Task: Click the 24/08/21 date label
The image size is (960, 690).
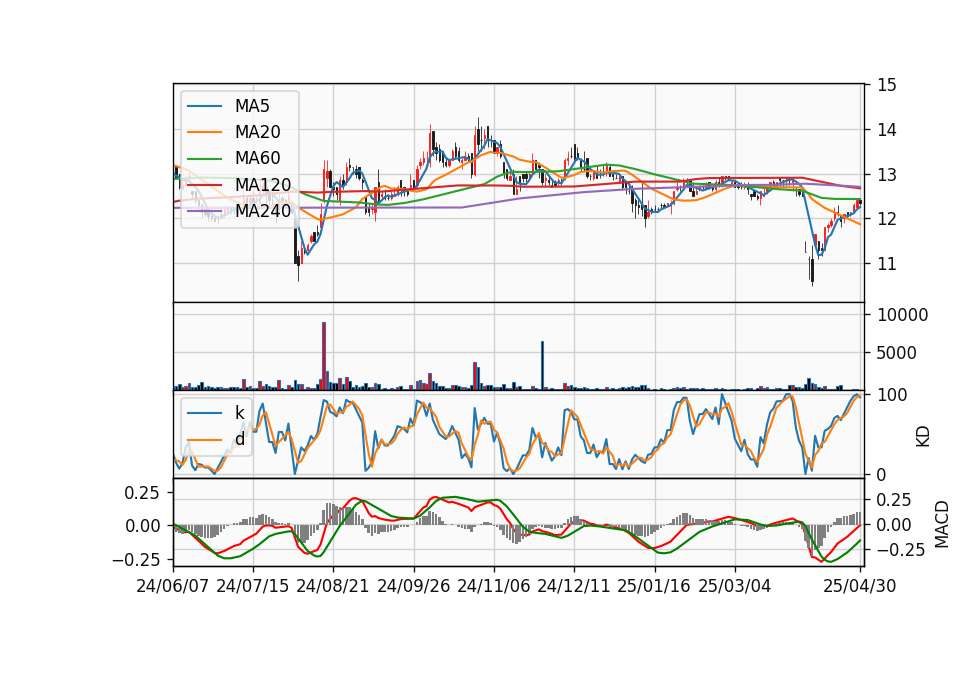Action: pos(333,586)
